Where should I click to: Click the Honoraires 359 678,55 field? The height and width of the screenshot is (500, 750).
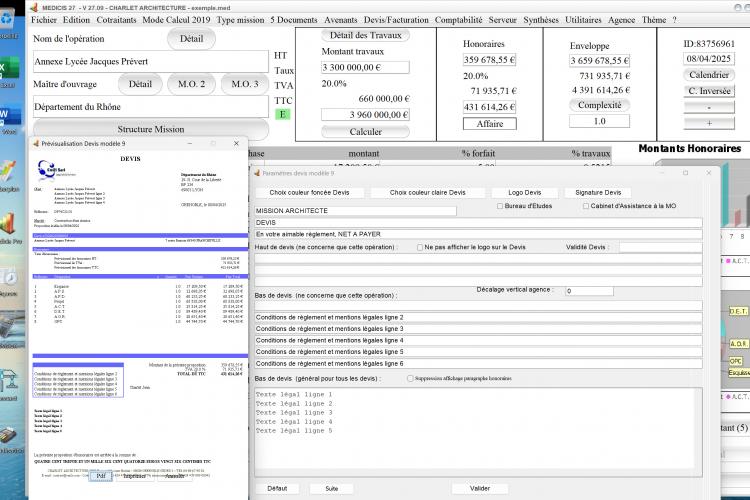coord(489,60)
